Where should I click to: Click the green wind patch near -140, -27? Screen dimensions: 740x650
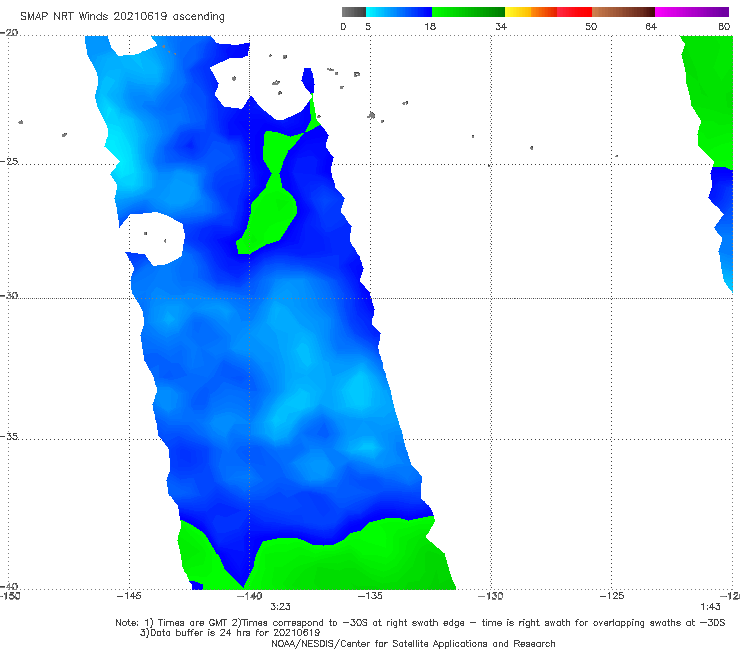[x=271, y=215]
